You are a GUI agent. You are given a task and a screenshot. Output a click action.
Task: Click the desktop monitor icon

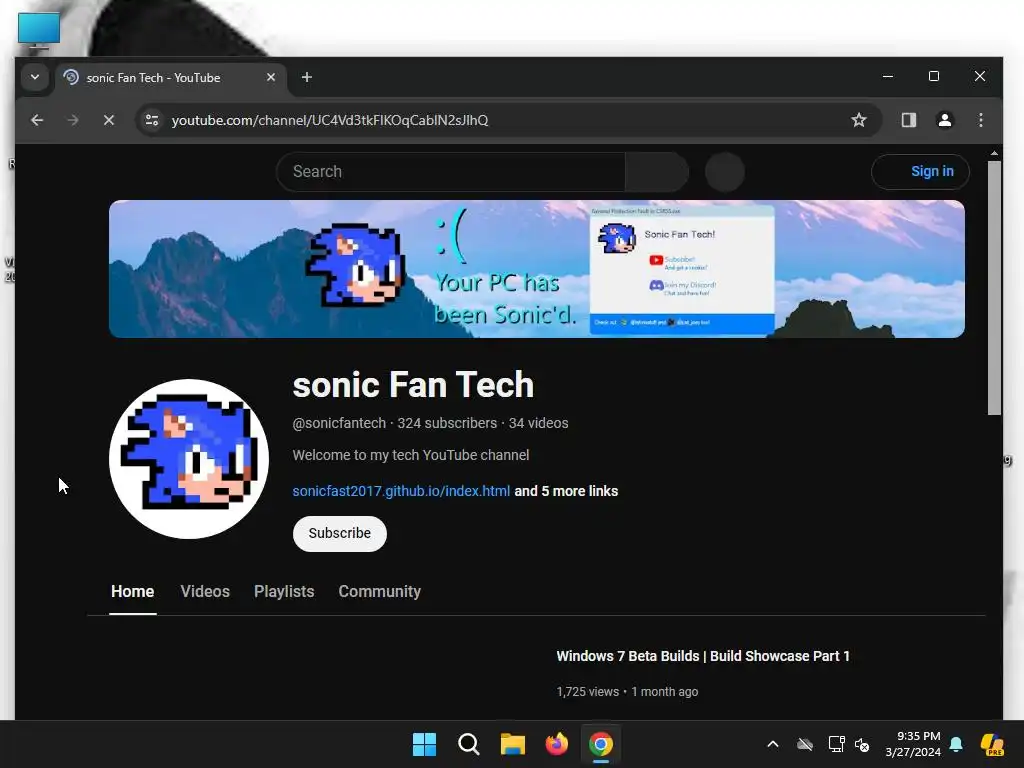pos(39,30)
